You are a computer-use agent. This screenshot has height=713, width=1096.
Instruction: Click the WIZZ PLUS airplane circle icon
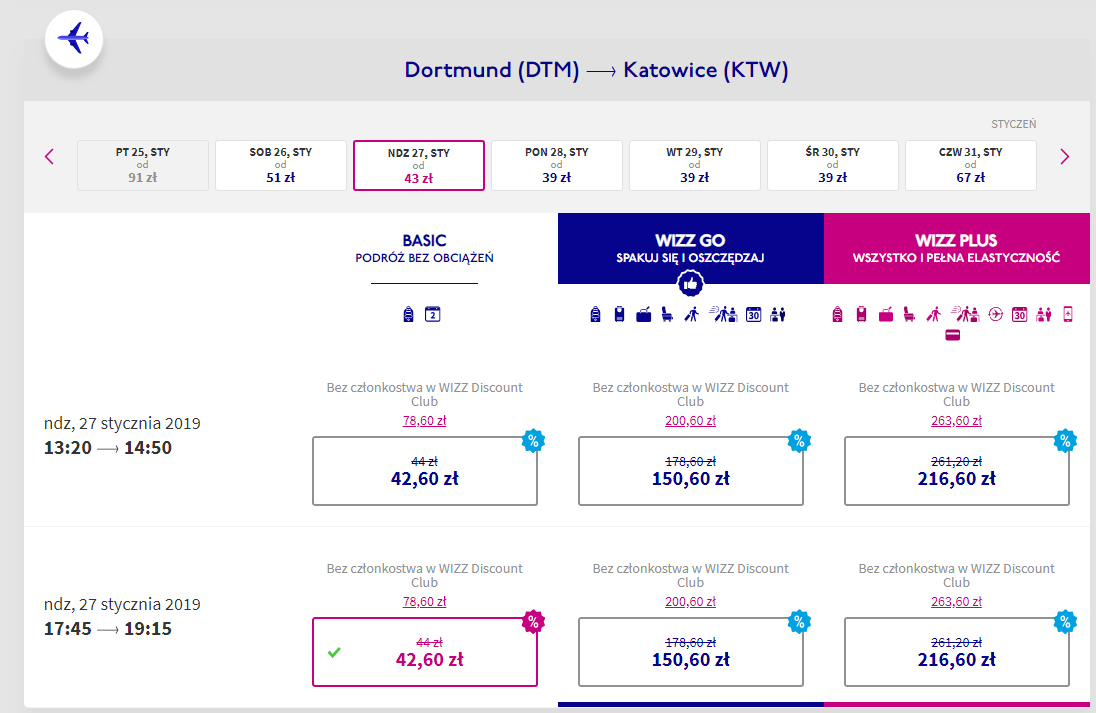click(995, 314)
